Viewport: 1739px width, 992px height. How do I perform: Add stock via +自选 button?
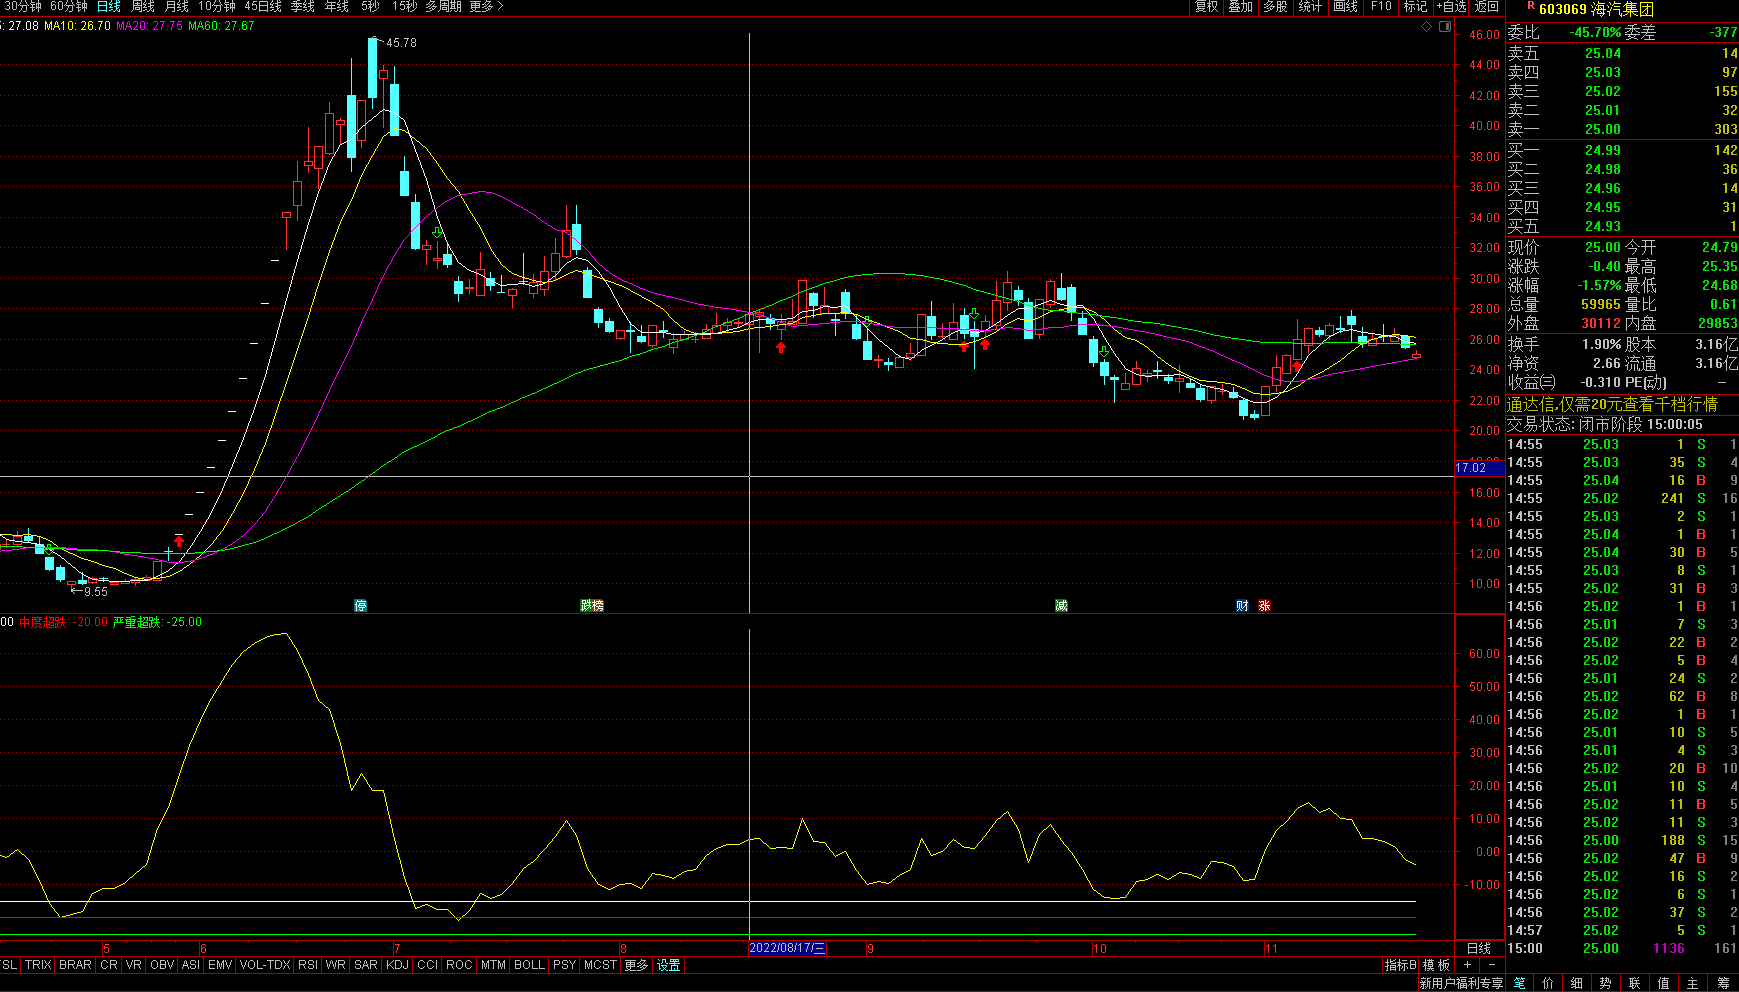(1452, 7)
